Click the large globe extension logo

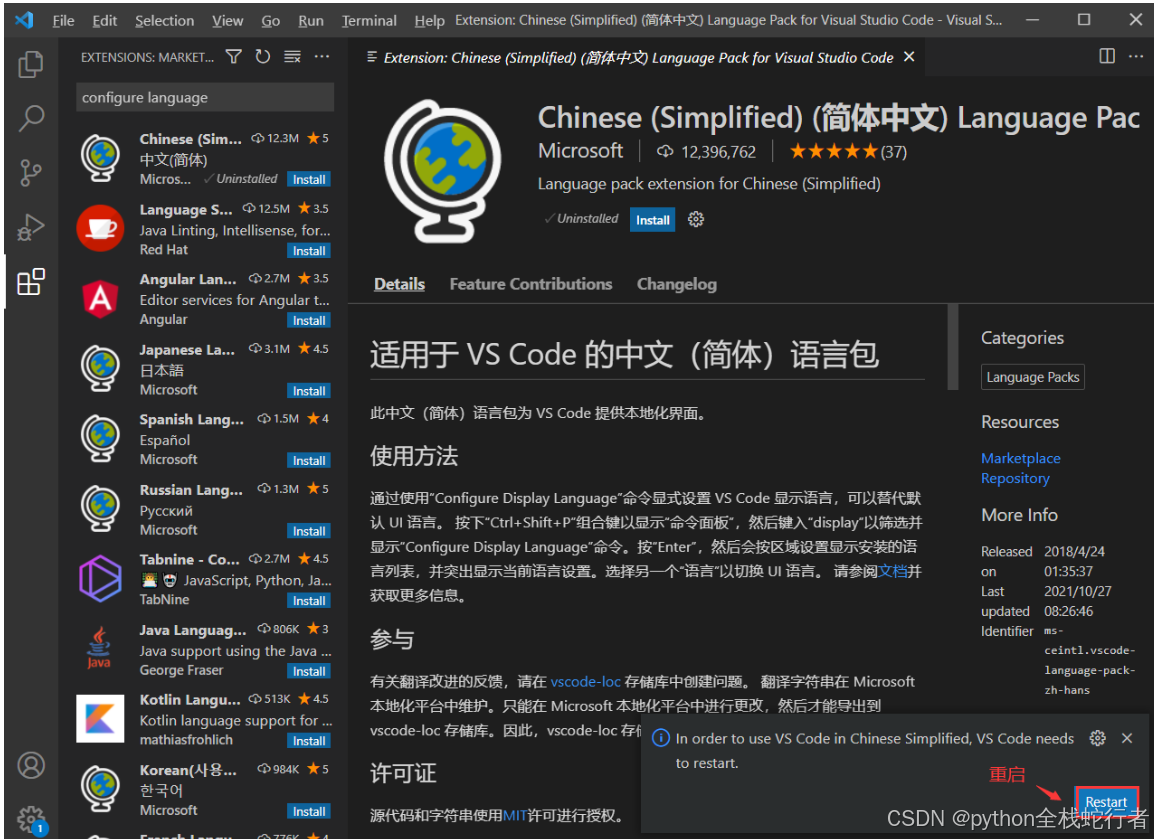click(443, 171)
